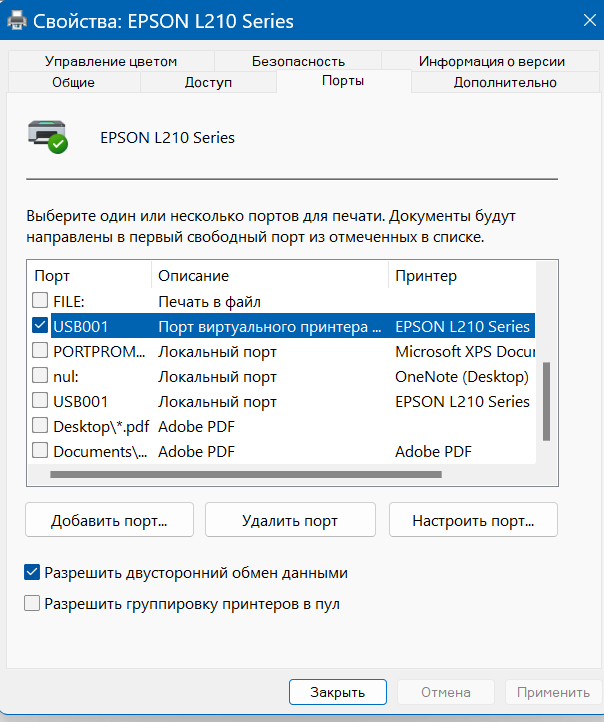Screen dimensions: 604x722
Task: Select the Порты tab
Action: [343, 81]
